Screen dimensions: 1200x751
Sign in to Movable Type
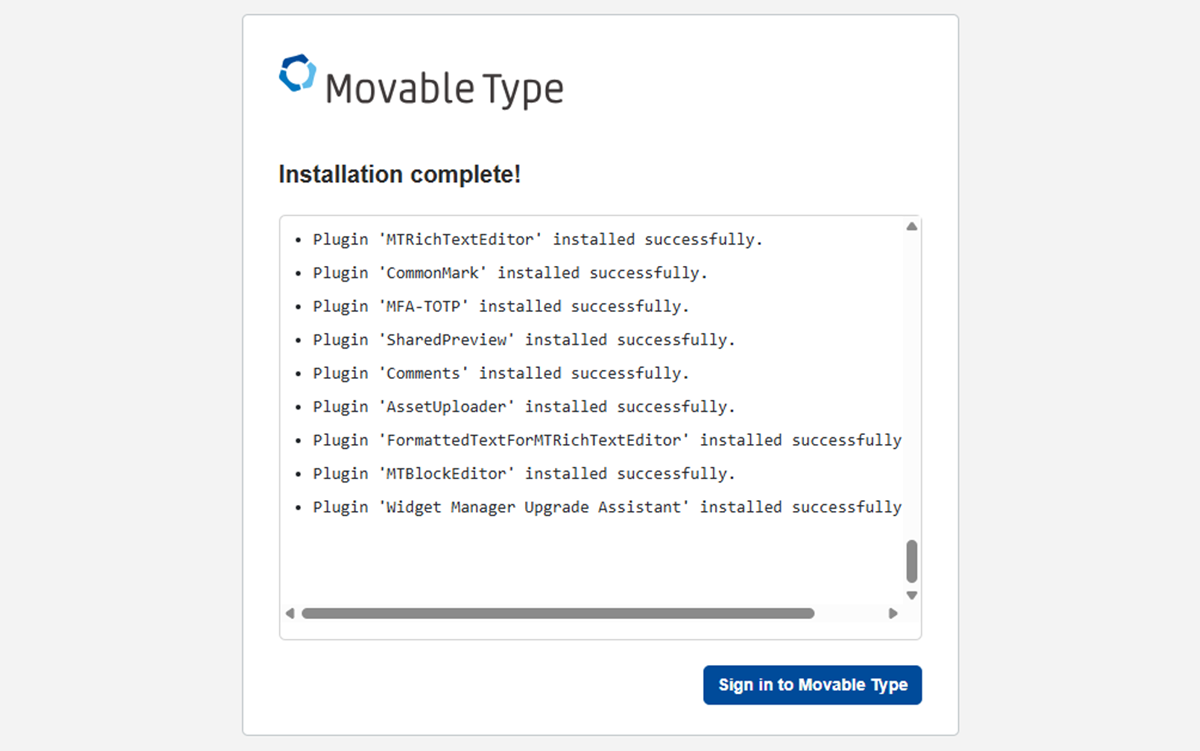pyautogui.click(x=812, y=685)
